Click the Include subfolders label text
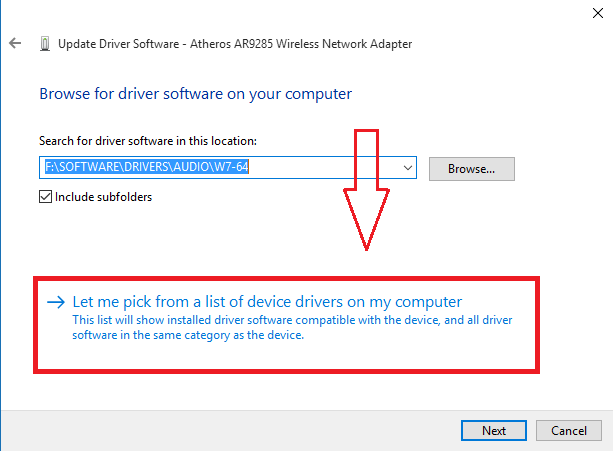The height and width of the screenshot is (451, 613). 104,197
